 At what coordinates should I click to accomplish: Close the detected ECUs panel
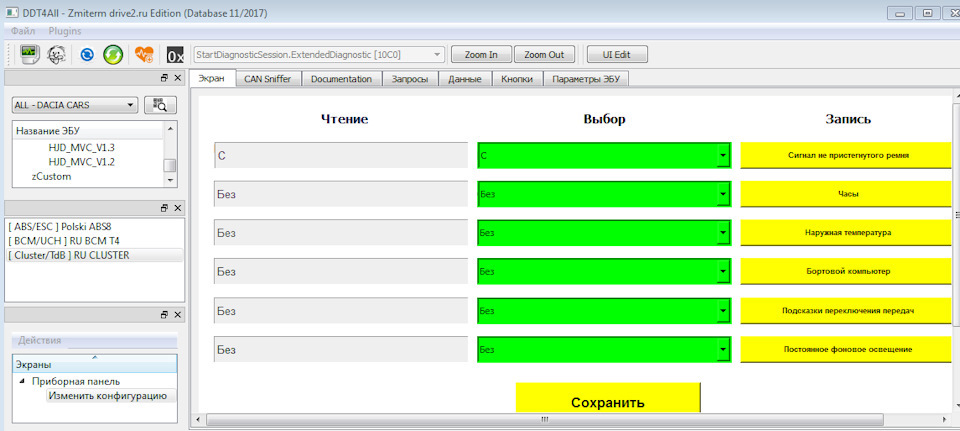coord(178,208)
